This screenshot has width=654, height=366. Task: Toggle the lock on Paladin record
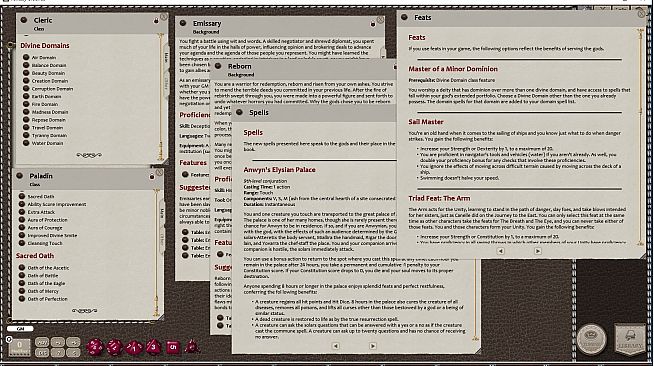[x=152, y=176]
